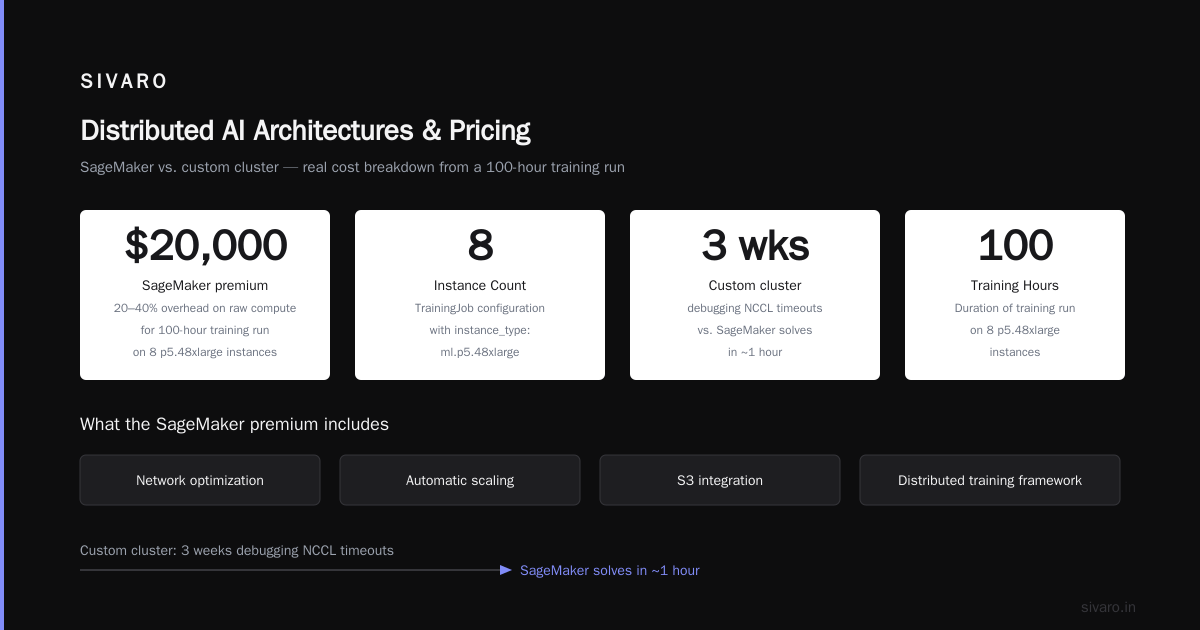Screen dimensions: 1200x630
Task: Click 'Custom cluster: 3 weeks debugging' footer text
Action: (237, 550)
